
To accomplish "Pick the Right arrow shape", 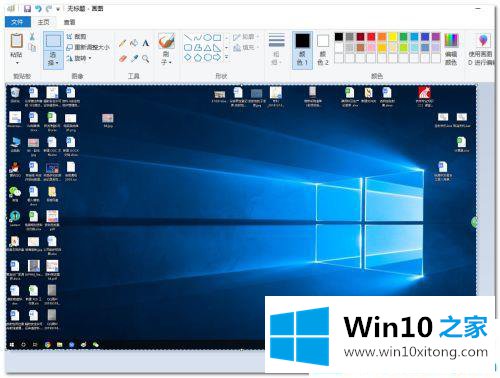I will point(217,57).
